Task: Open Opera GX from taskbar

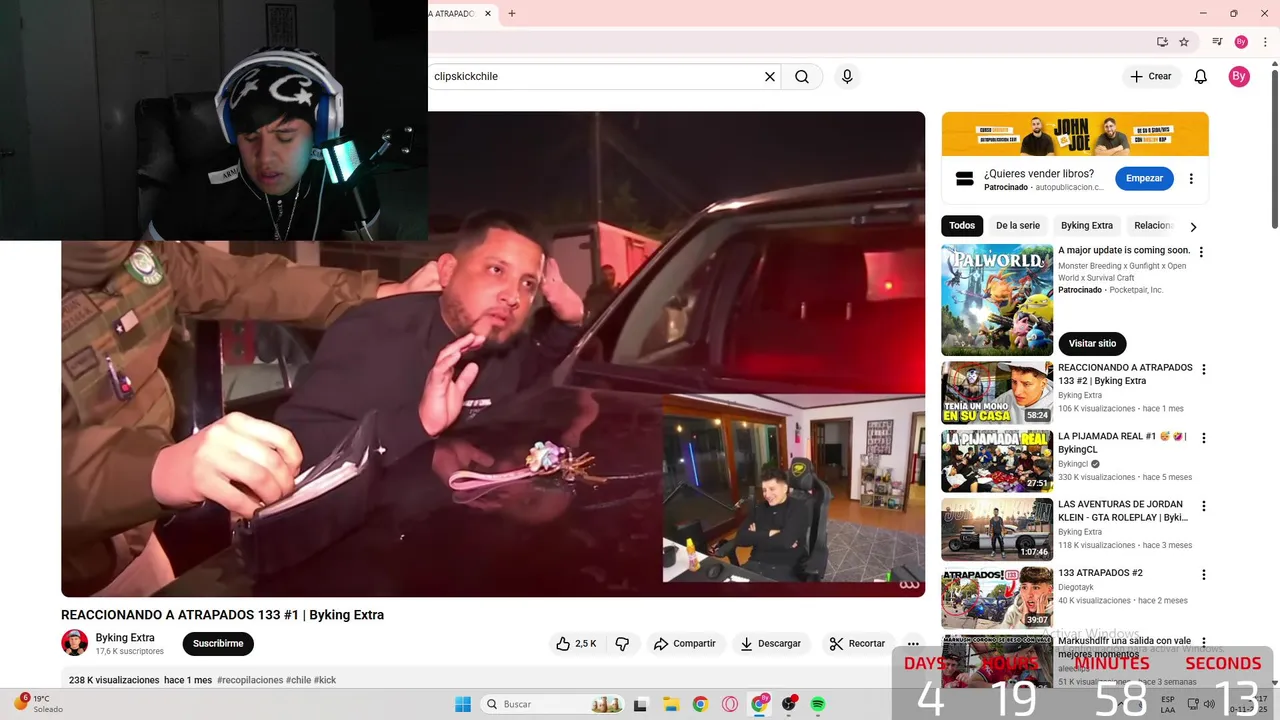Action: pyautogui.click(x=730, y=704)
